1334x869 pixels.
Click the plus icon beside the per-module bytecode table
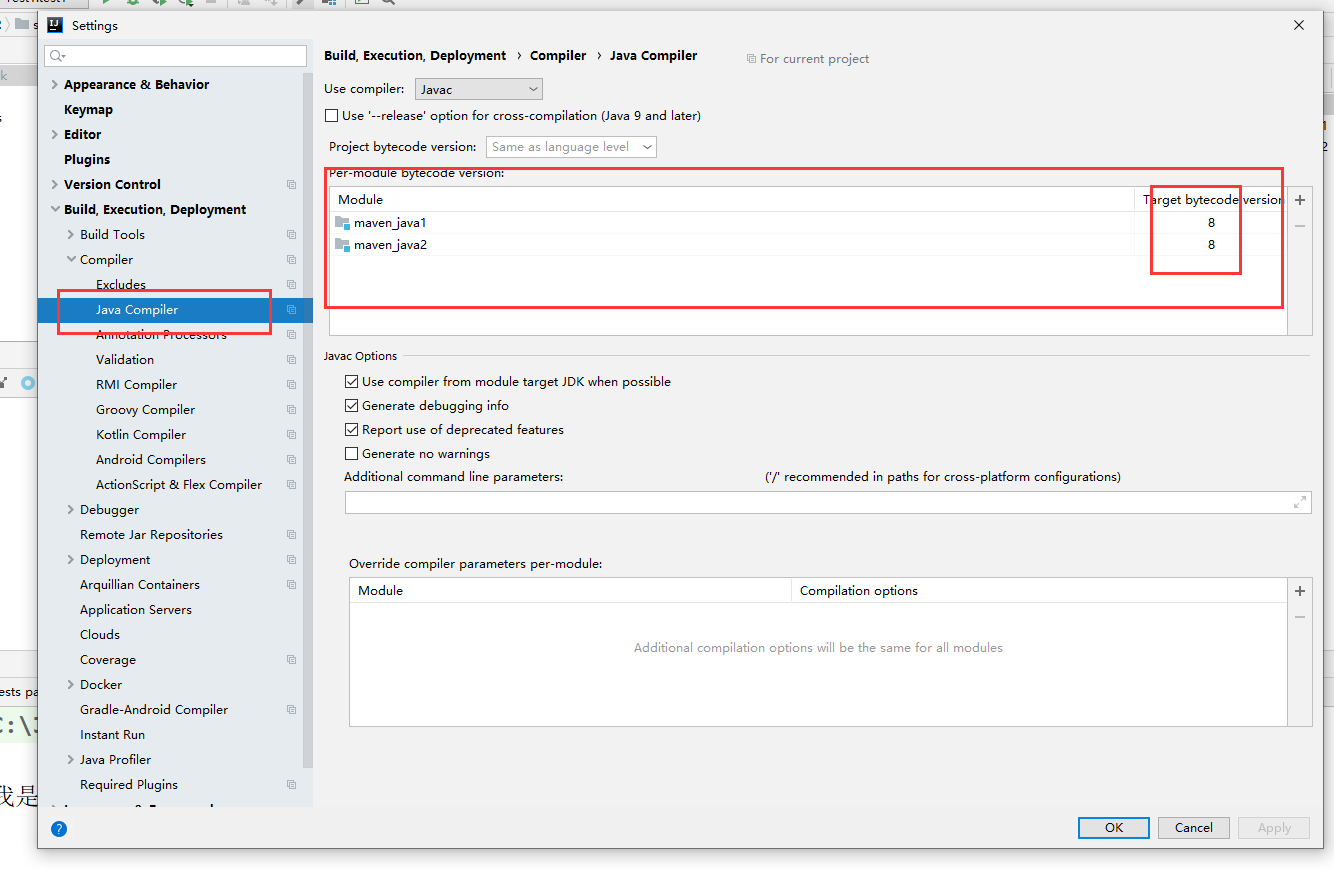(1299, 200)
